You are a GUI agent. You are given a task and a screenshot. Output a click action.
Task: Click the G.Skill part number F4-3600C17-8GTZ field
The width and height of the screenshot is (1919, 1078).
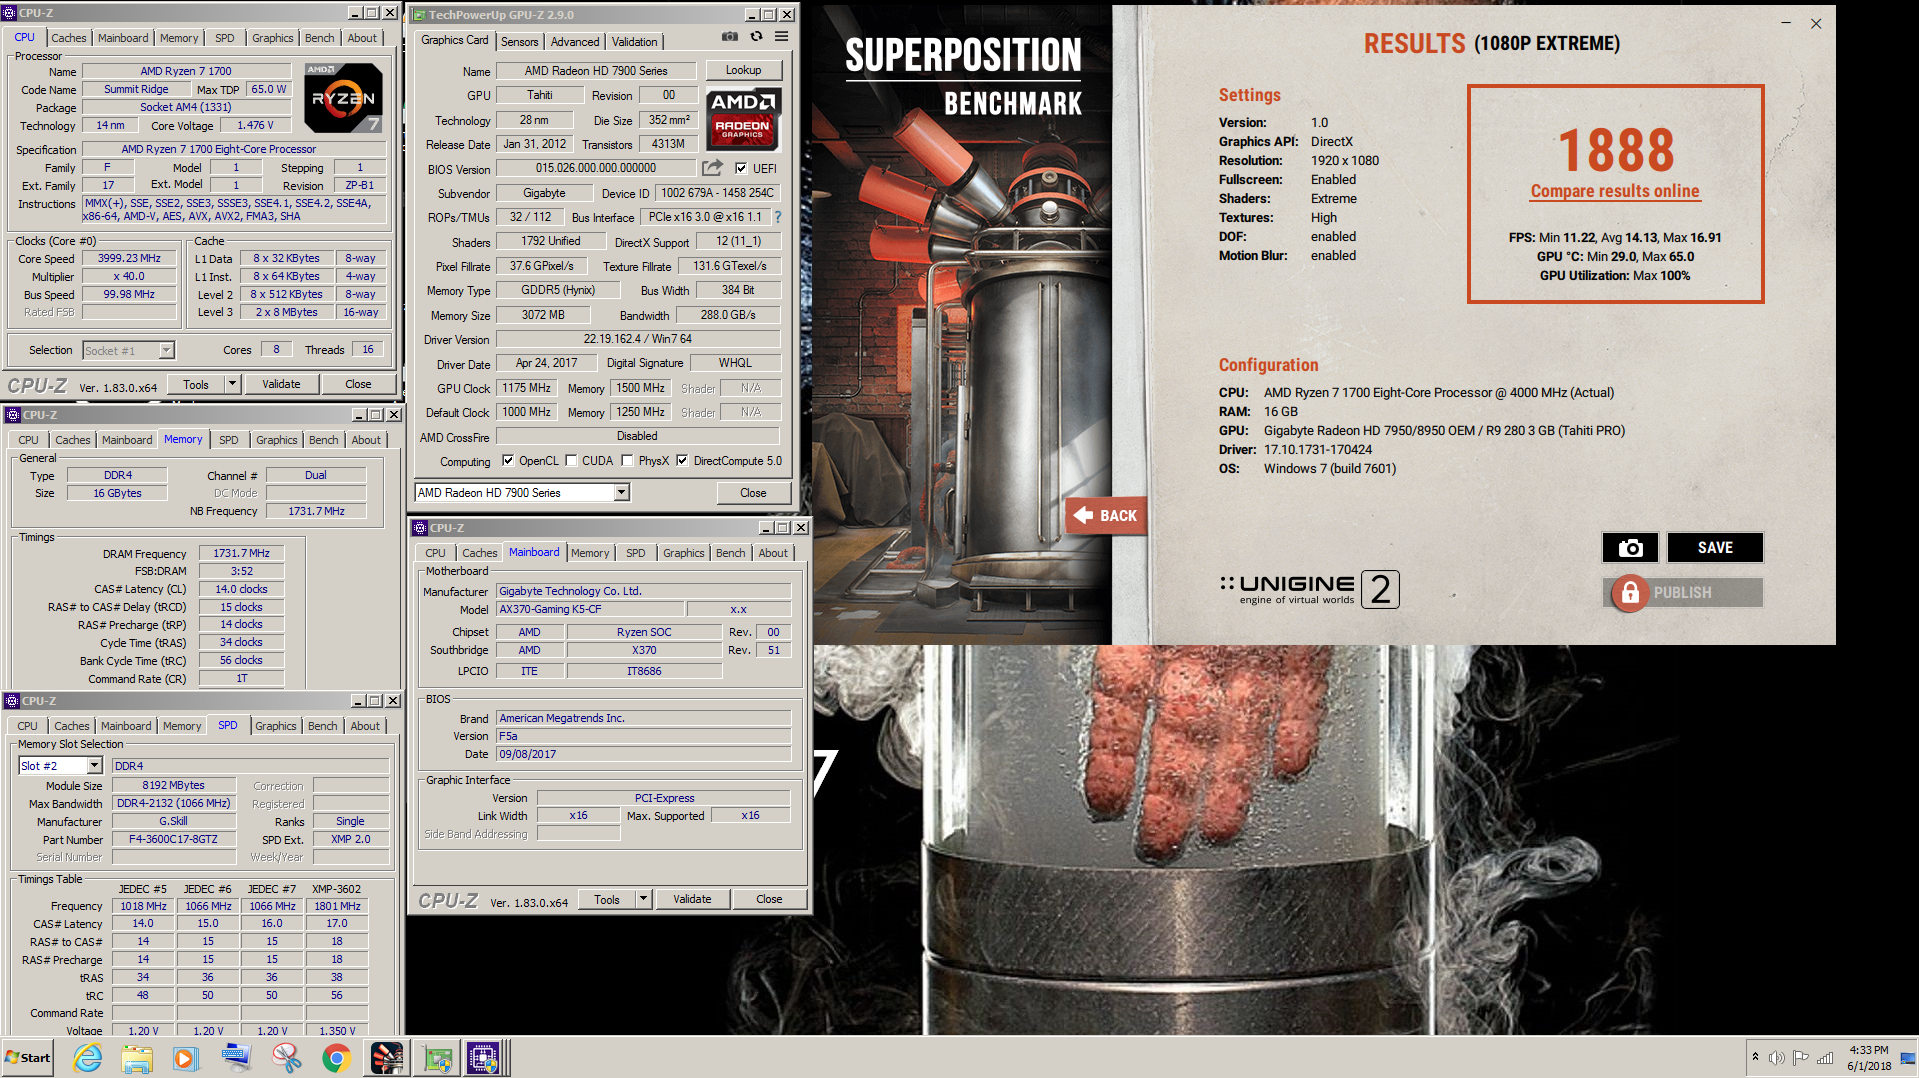coord(173,839)
